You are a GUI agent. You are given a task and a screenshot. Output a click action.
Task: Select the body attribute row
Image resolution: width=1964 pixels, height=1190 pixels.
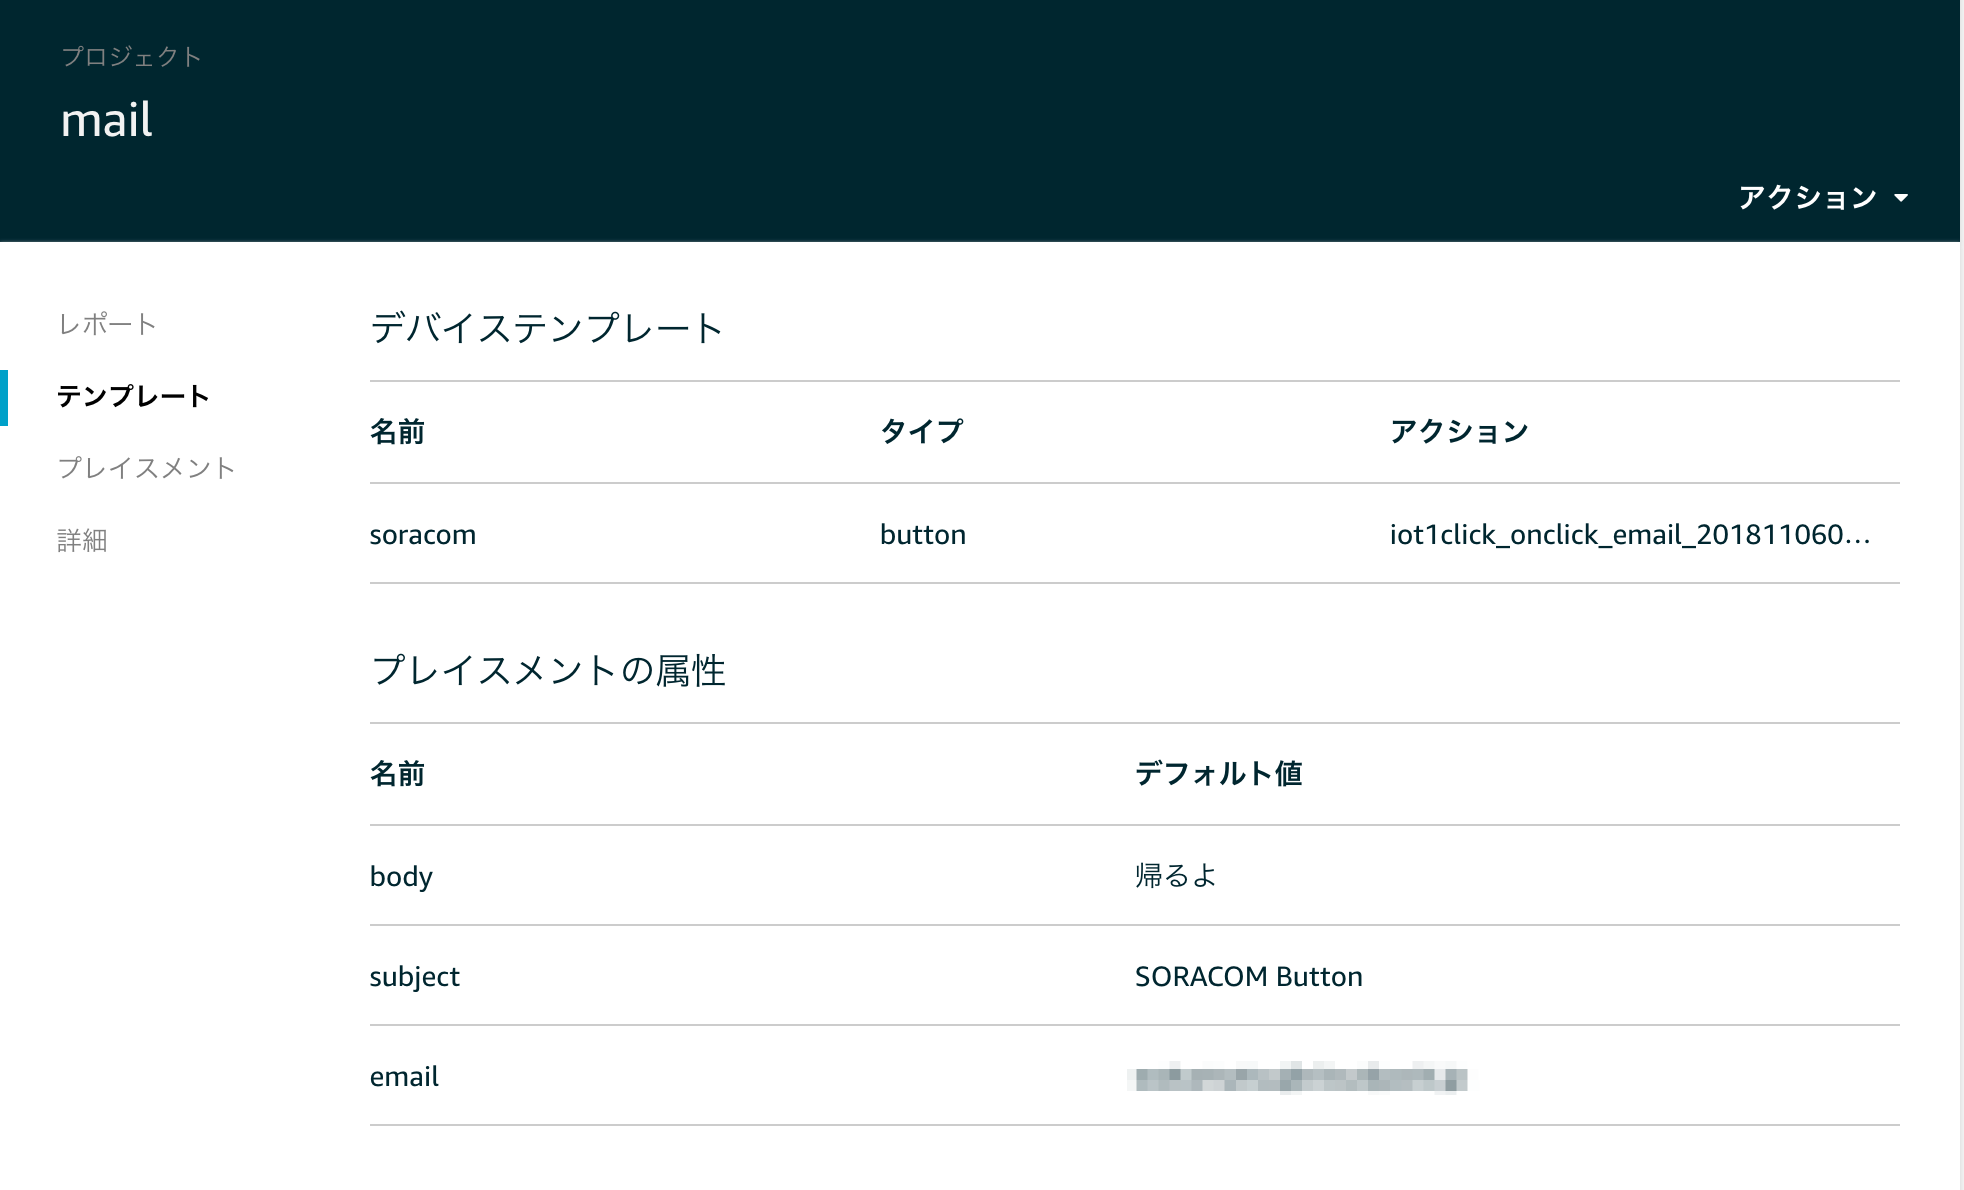pos(401,876)
